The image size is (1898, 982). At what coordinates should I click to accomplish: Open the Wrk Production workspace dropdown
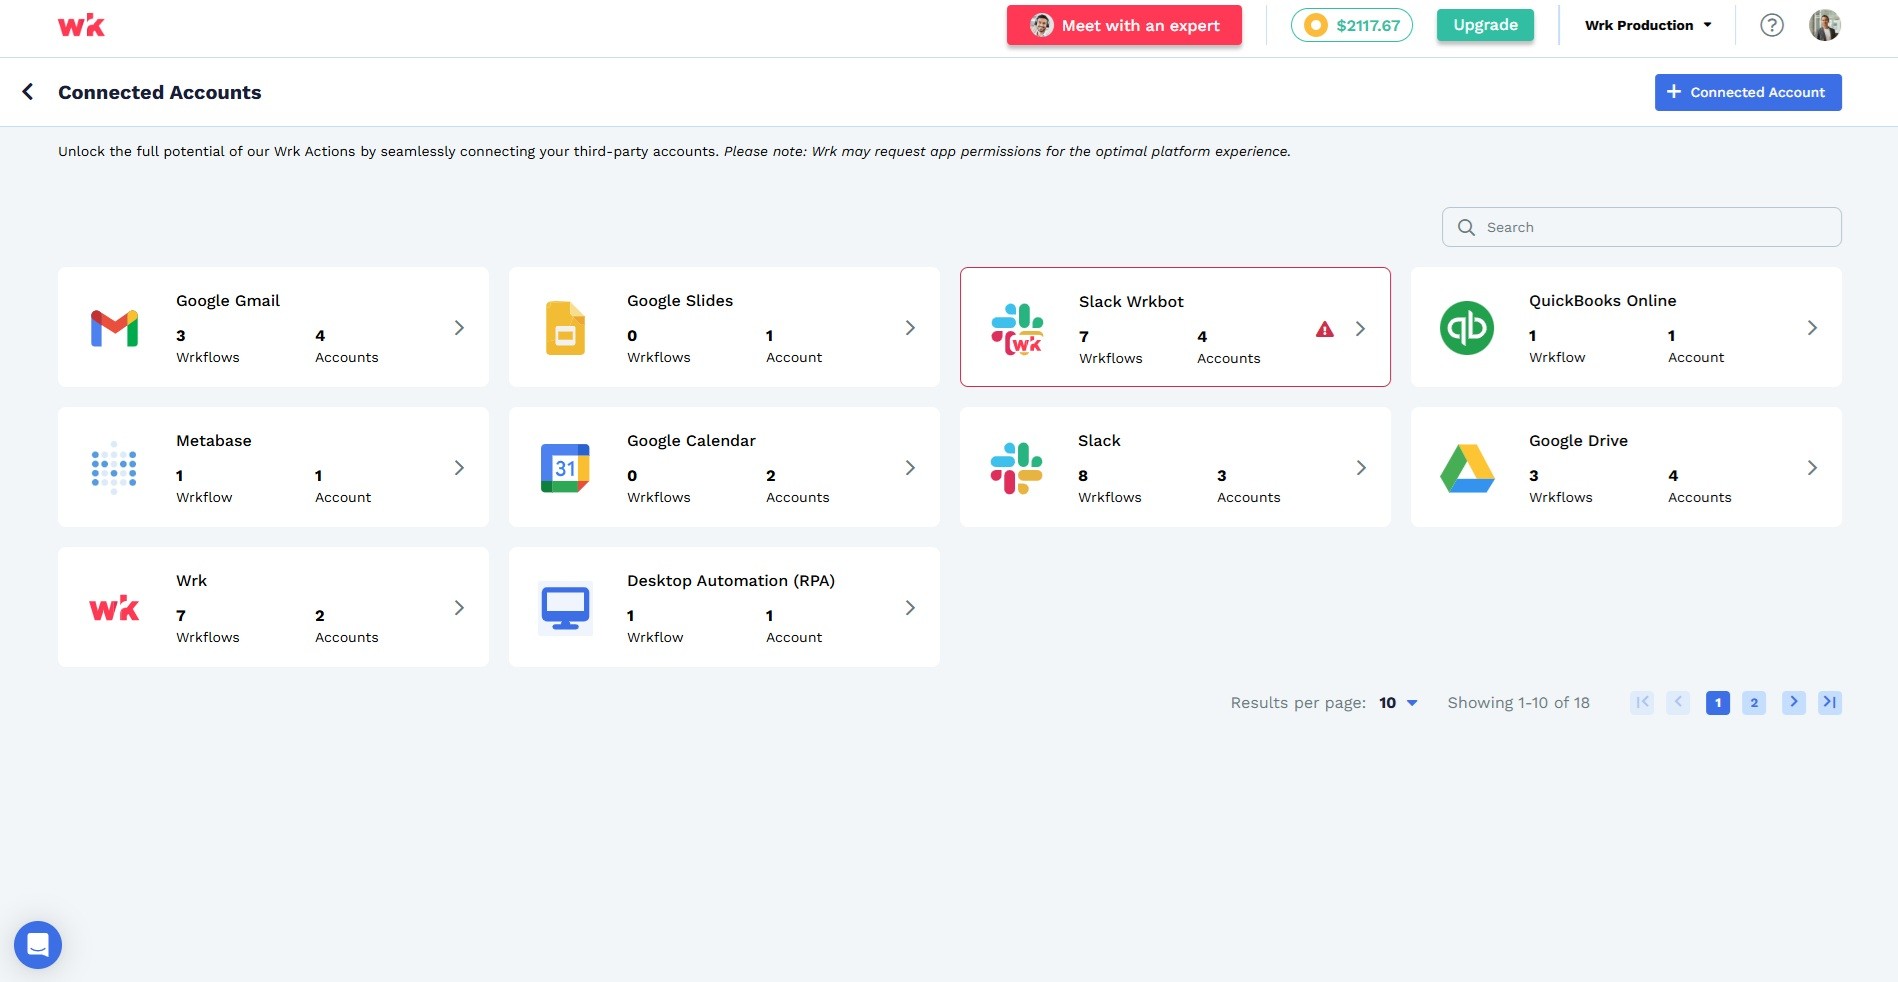pos(1648,25)
